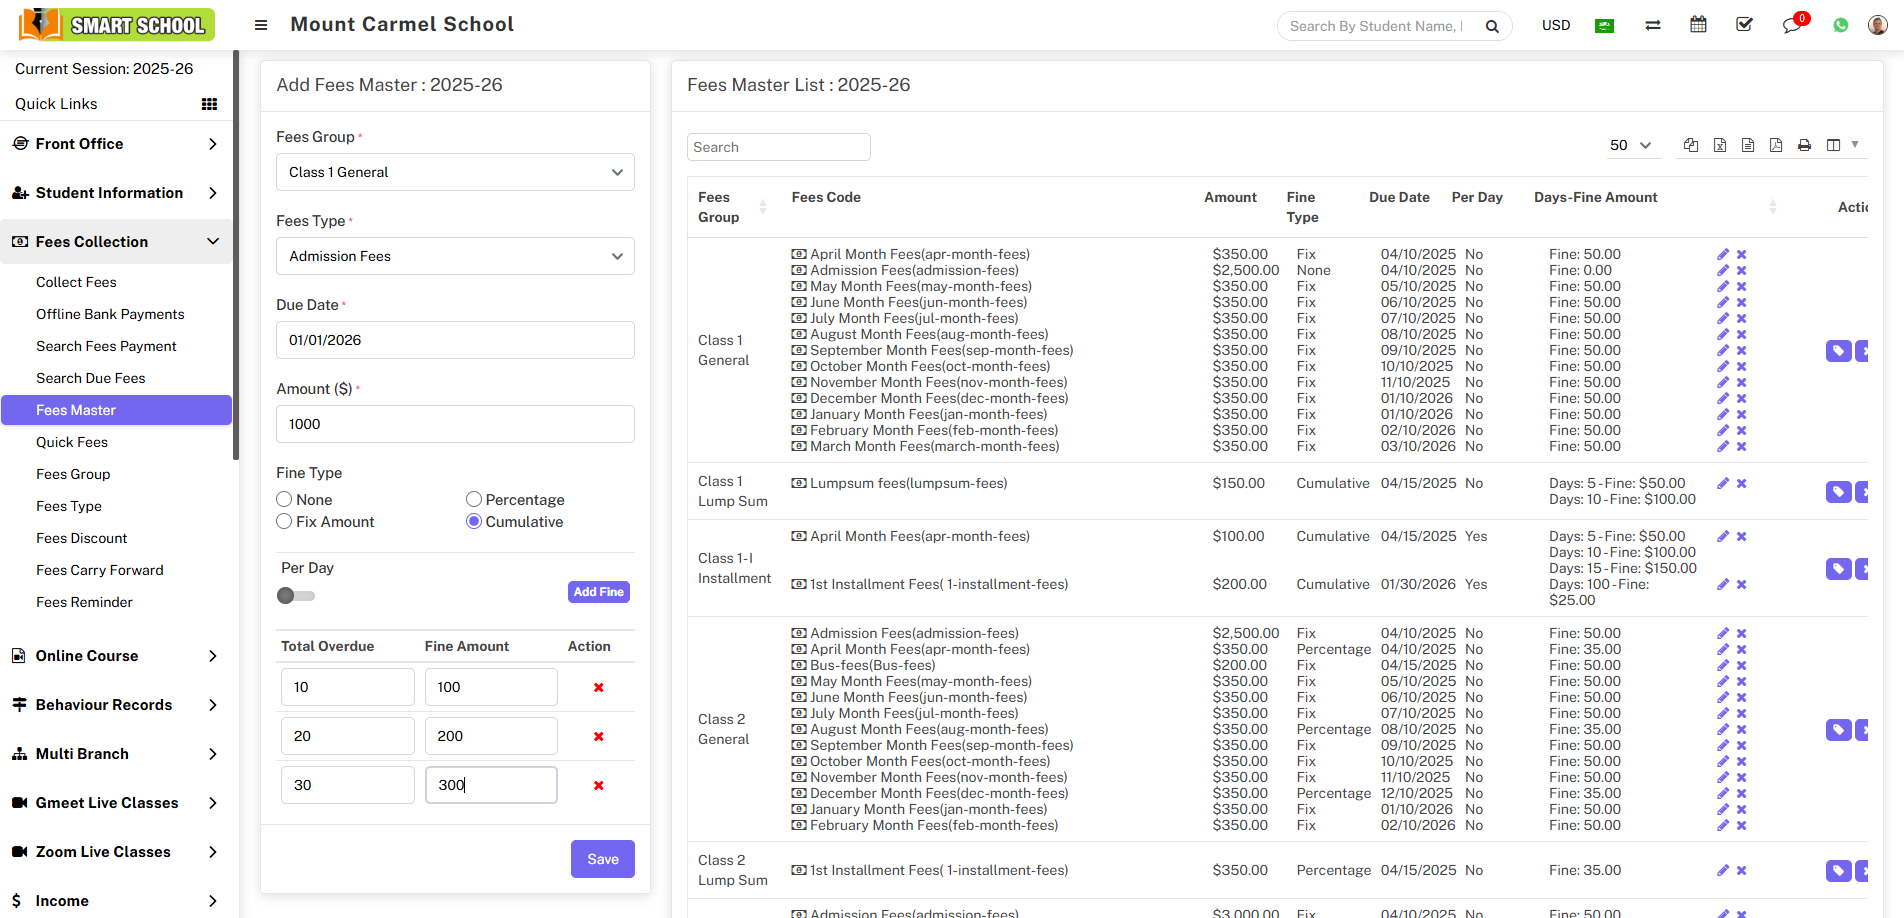This screenshot has width=1904, height=918.
Task: Toggle the Per Day switch
Action: click(x=295, y=596)
